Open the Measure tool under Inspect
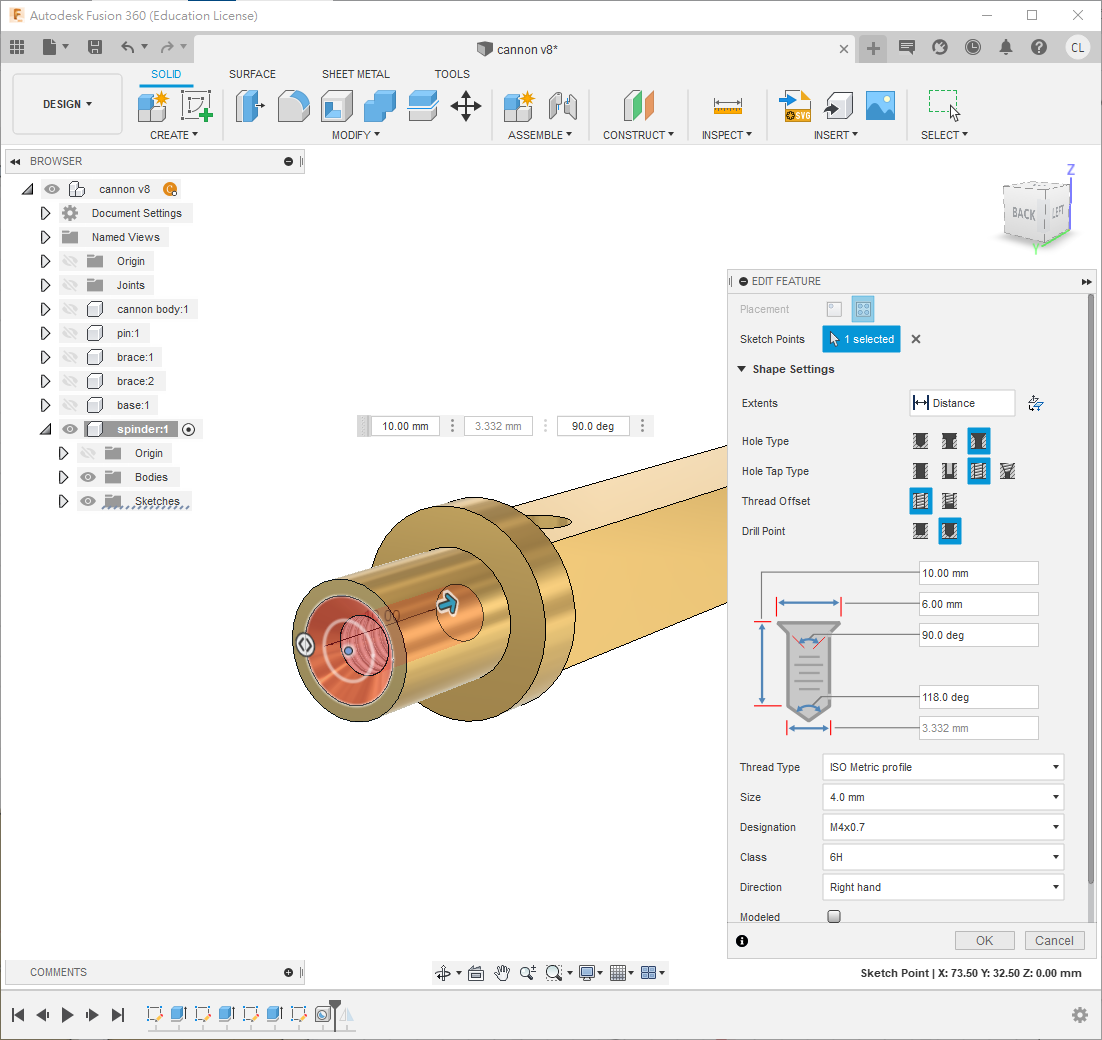Image resolution: width=1102 pixels, height=1040 pixels. (x=727, y=105)
